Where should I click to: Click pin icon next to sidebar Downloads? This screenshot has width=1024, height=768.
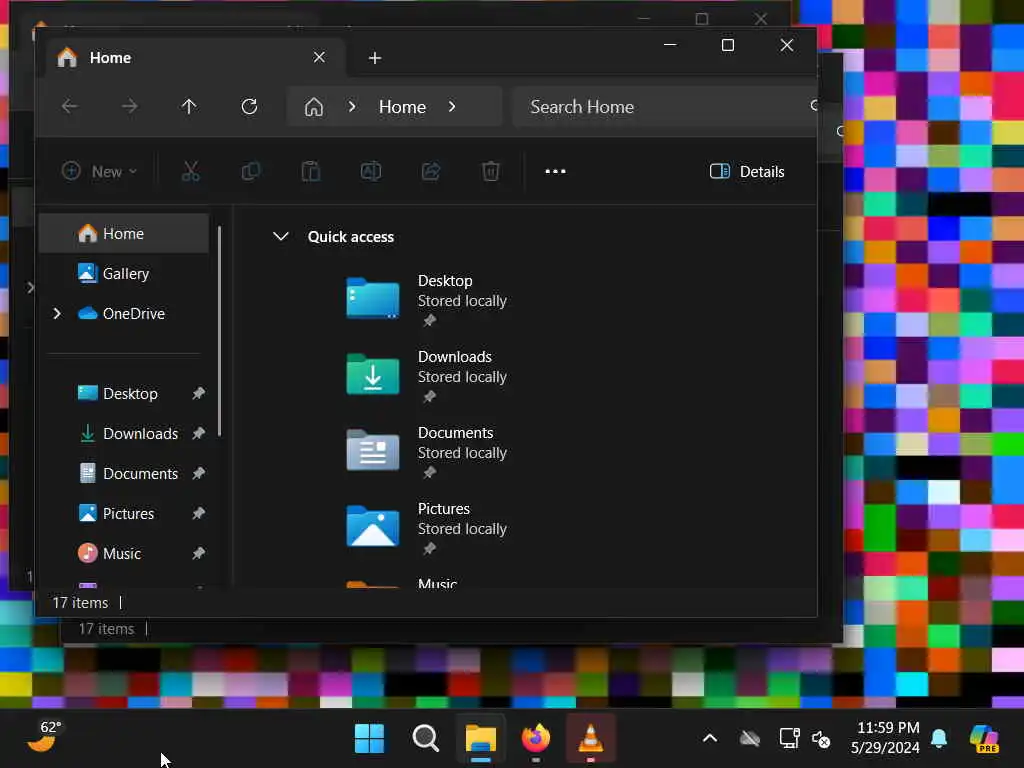click(x=199, y=433)
